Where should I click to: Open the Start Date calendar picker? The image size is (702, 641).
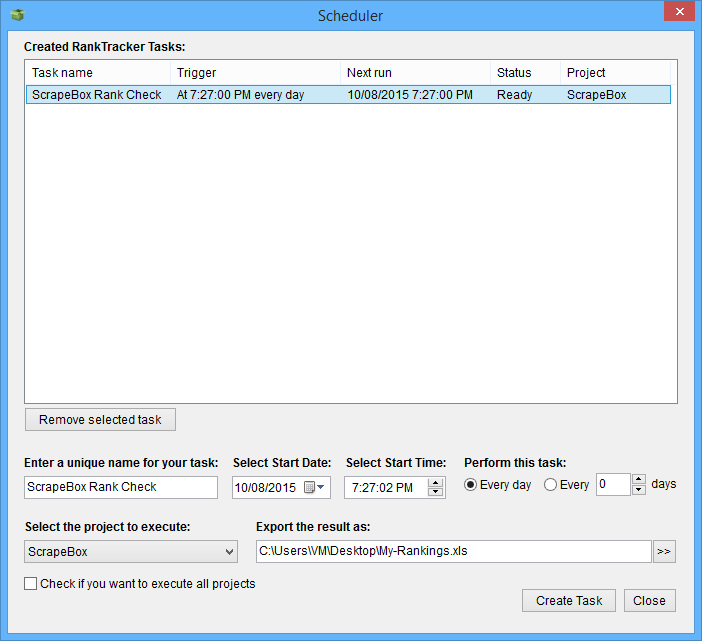pos(315,488)
